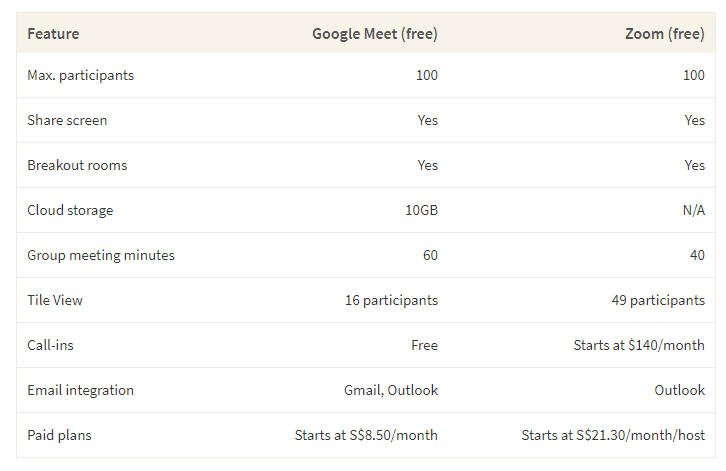The height and width of the screenshot is (471, 726).
Task: Click Starts at $140/month cell
Action: click(639, 345)
